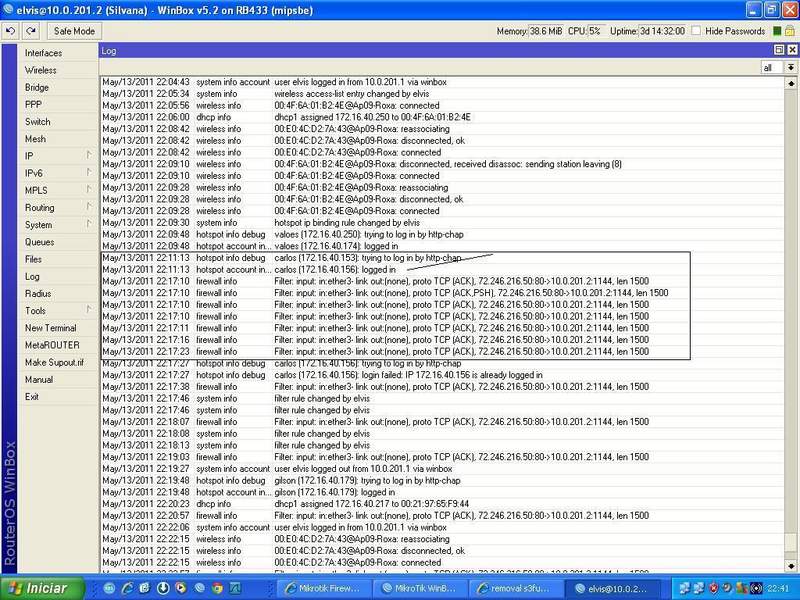Select 'user elvis logged out from 10.0.201.1' row
Screen dimensions: 800x600
[x=442, y=469]
